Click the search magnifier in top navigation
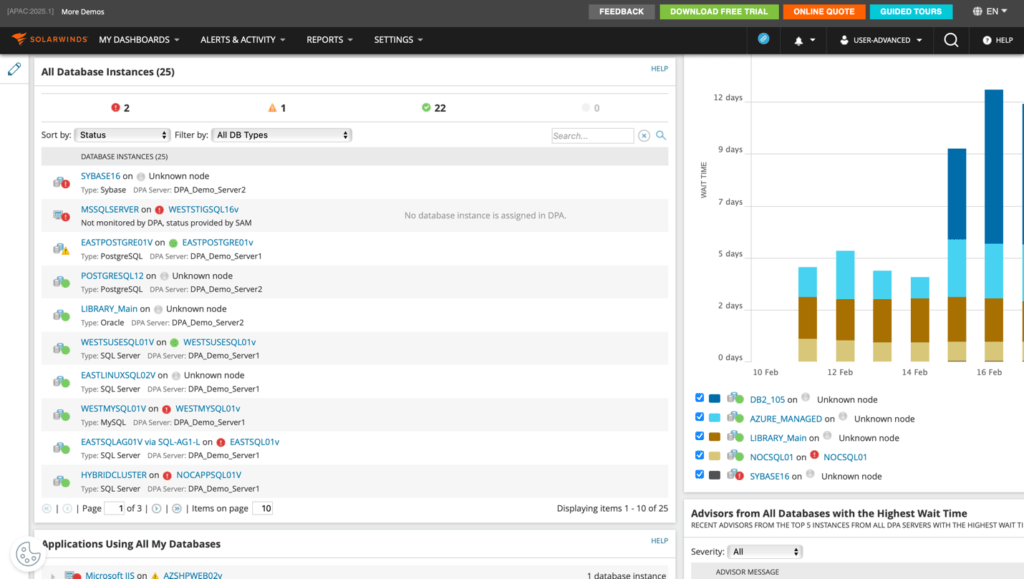The image size is (1024, 579). tap(951, 40)
